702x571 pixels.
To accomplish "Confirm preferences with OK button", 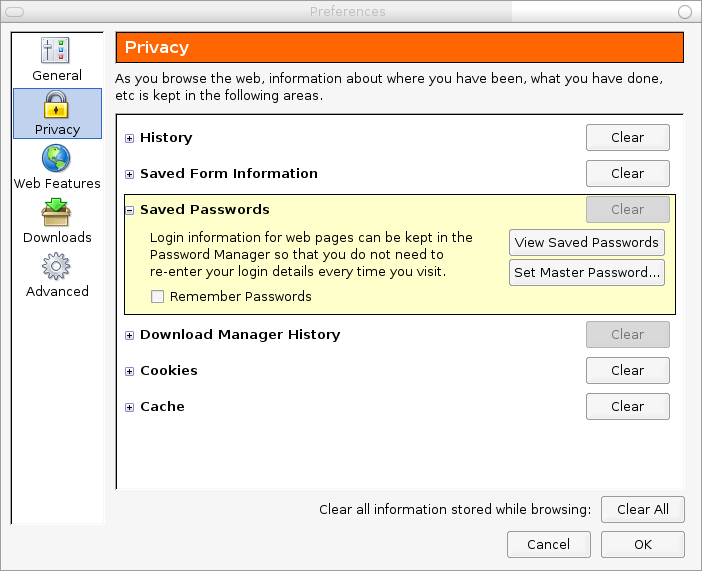I will (x=642, y=545).
